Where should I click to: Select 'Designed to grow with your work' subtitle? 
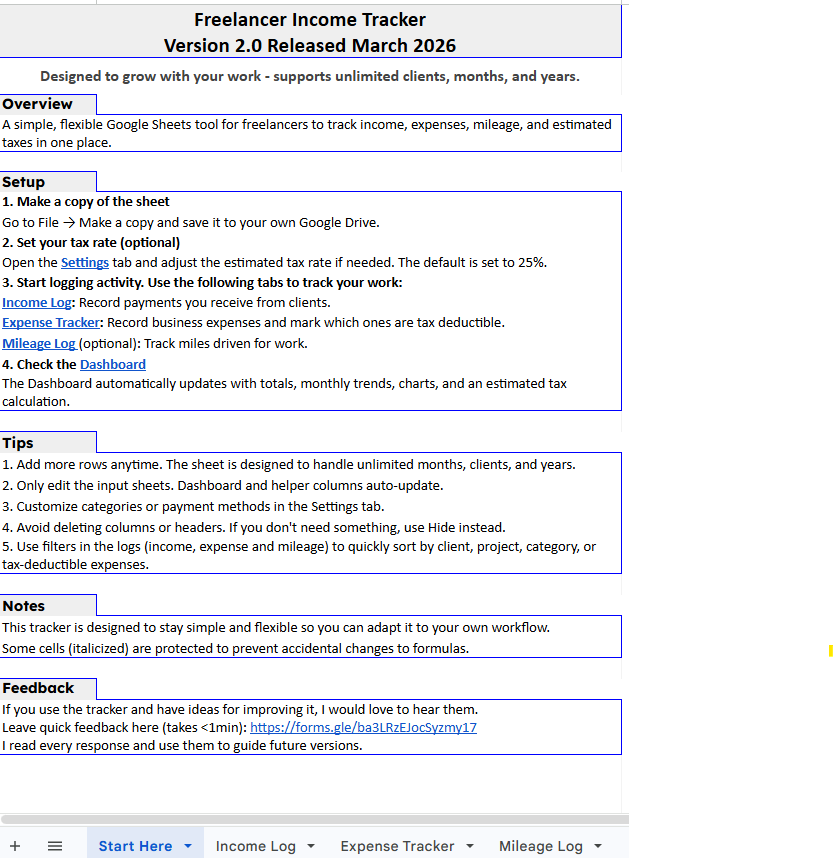pos(310,77)
